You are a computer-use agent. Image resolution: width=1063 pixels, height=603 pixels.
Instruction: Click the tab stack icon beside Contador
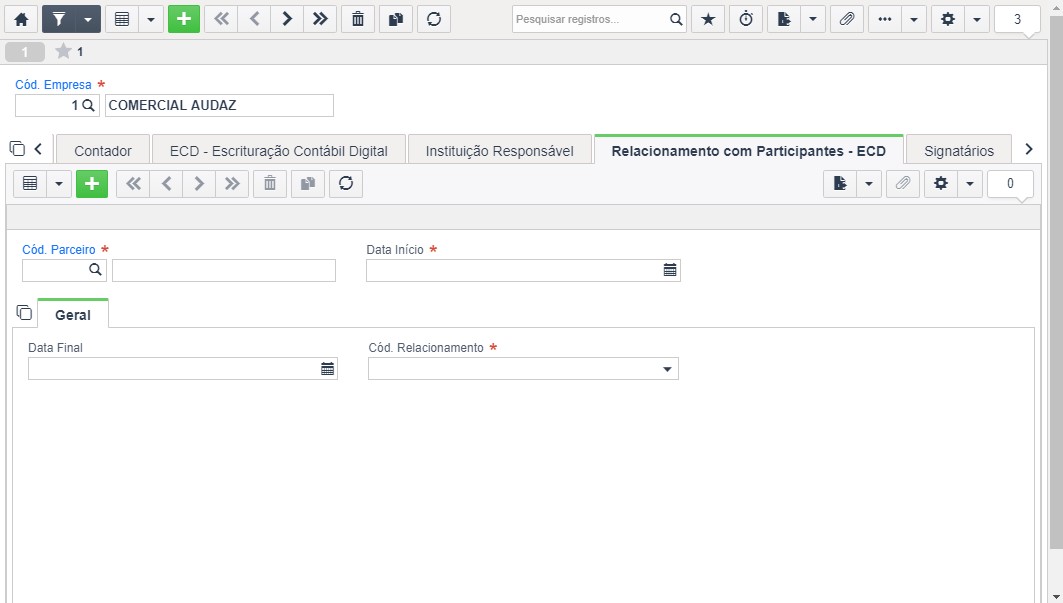pos(18,148)
